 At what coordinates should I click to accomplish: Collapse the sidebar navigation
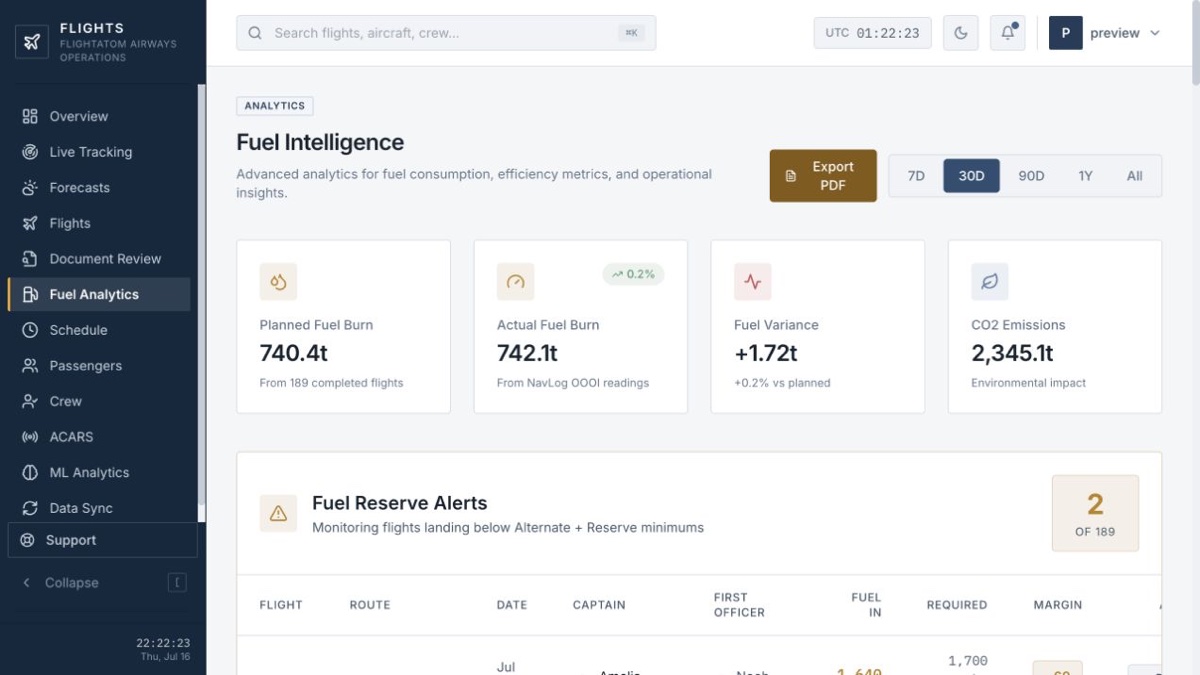coord(103,583)
